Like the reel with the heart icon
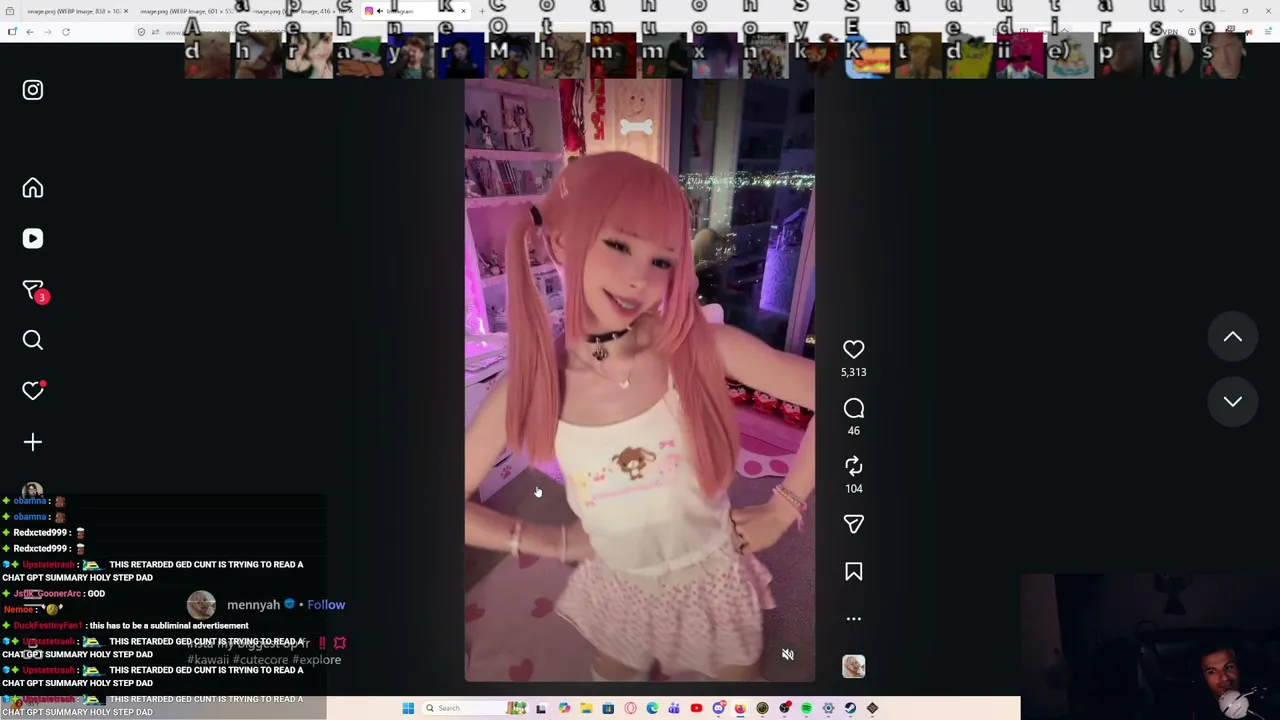Screen dimensions: 1280x720 (x=853, y=349)
